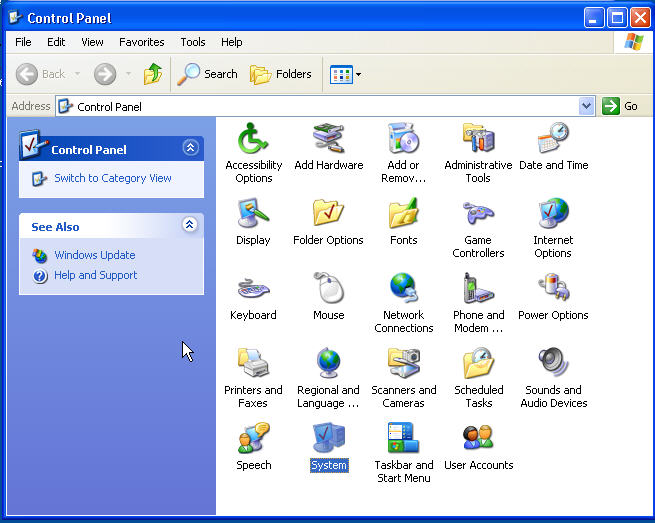Click the Back navigation button
The image size is (655, 523).
tap(41, 74)
